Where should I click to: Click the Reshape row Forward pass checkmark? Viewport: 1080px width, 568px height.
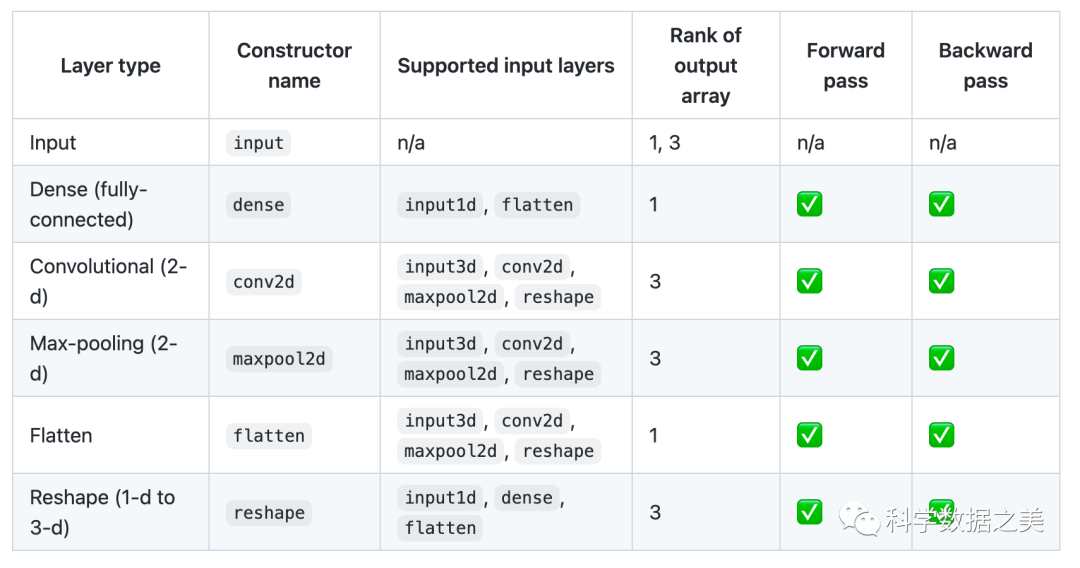pos(809,512)
